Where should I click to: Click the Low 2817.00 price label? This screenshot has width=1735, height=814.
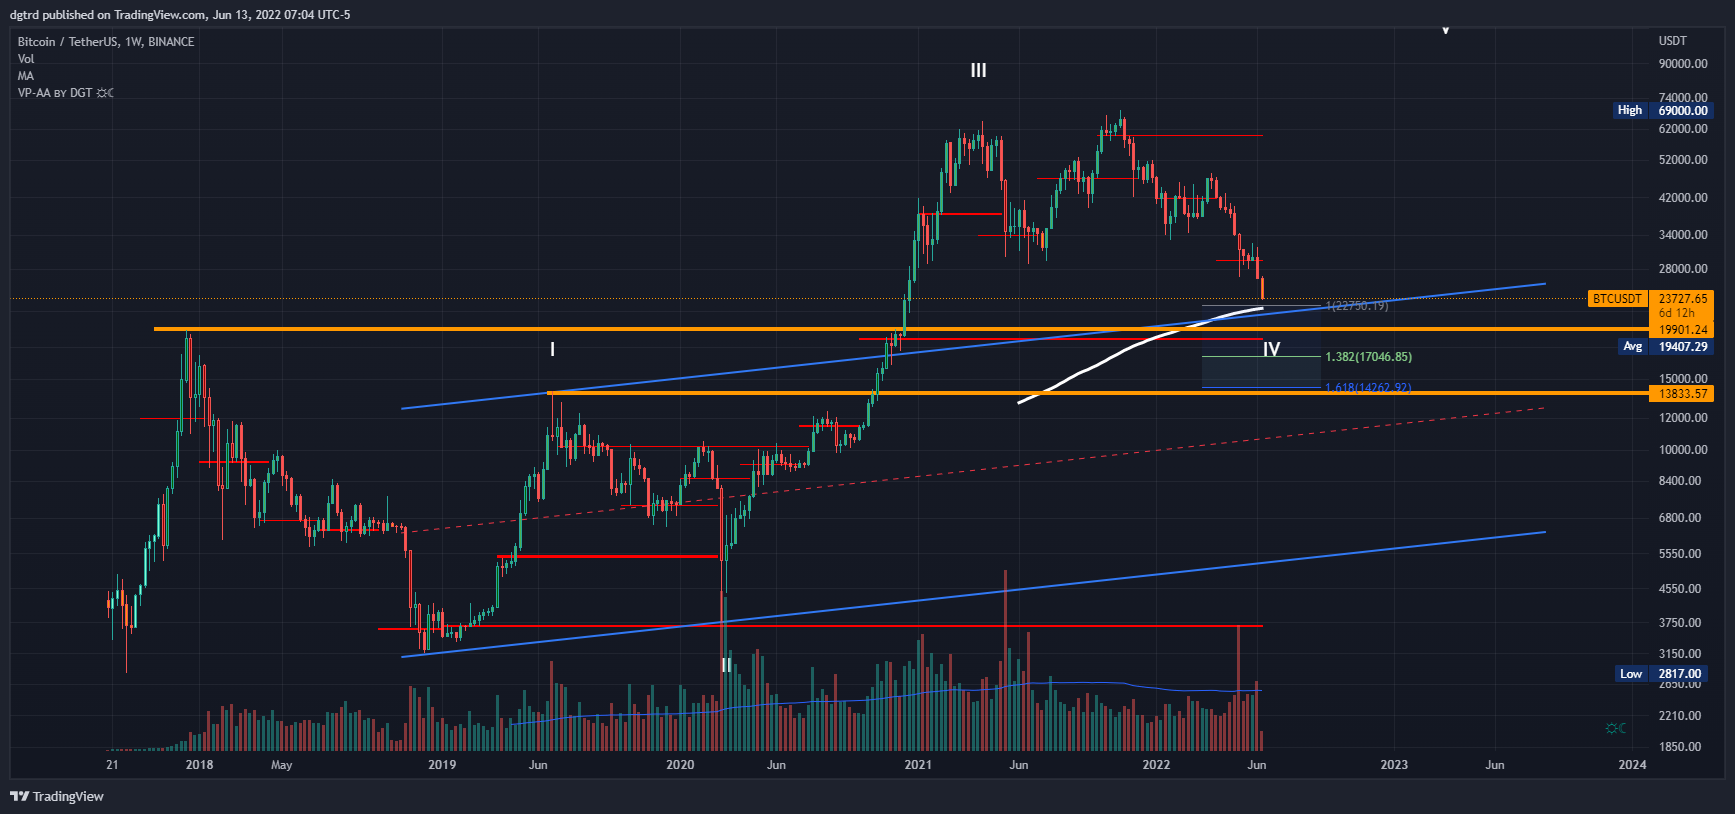[x=1662, y=674]
